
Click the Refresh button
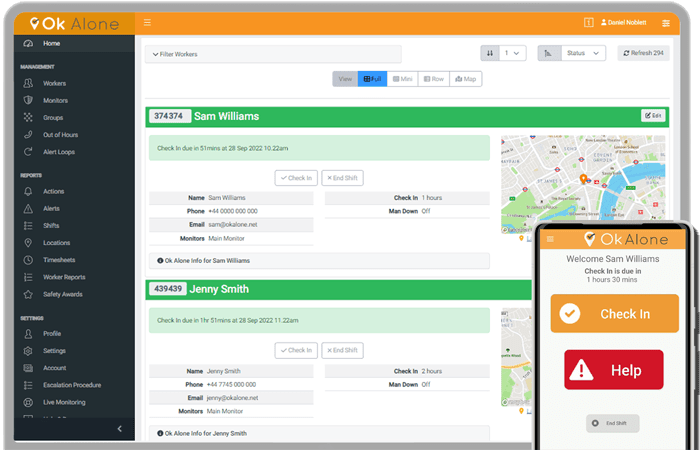[643, 53]
